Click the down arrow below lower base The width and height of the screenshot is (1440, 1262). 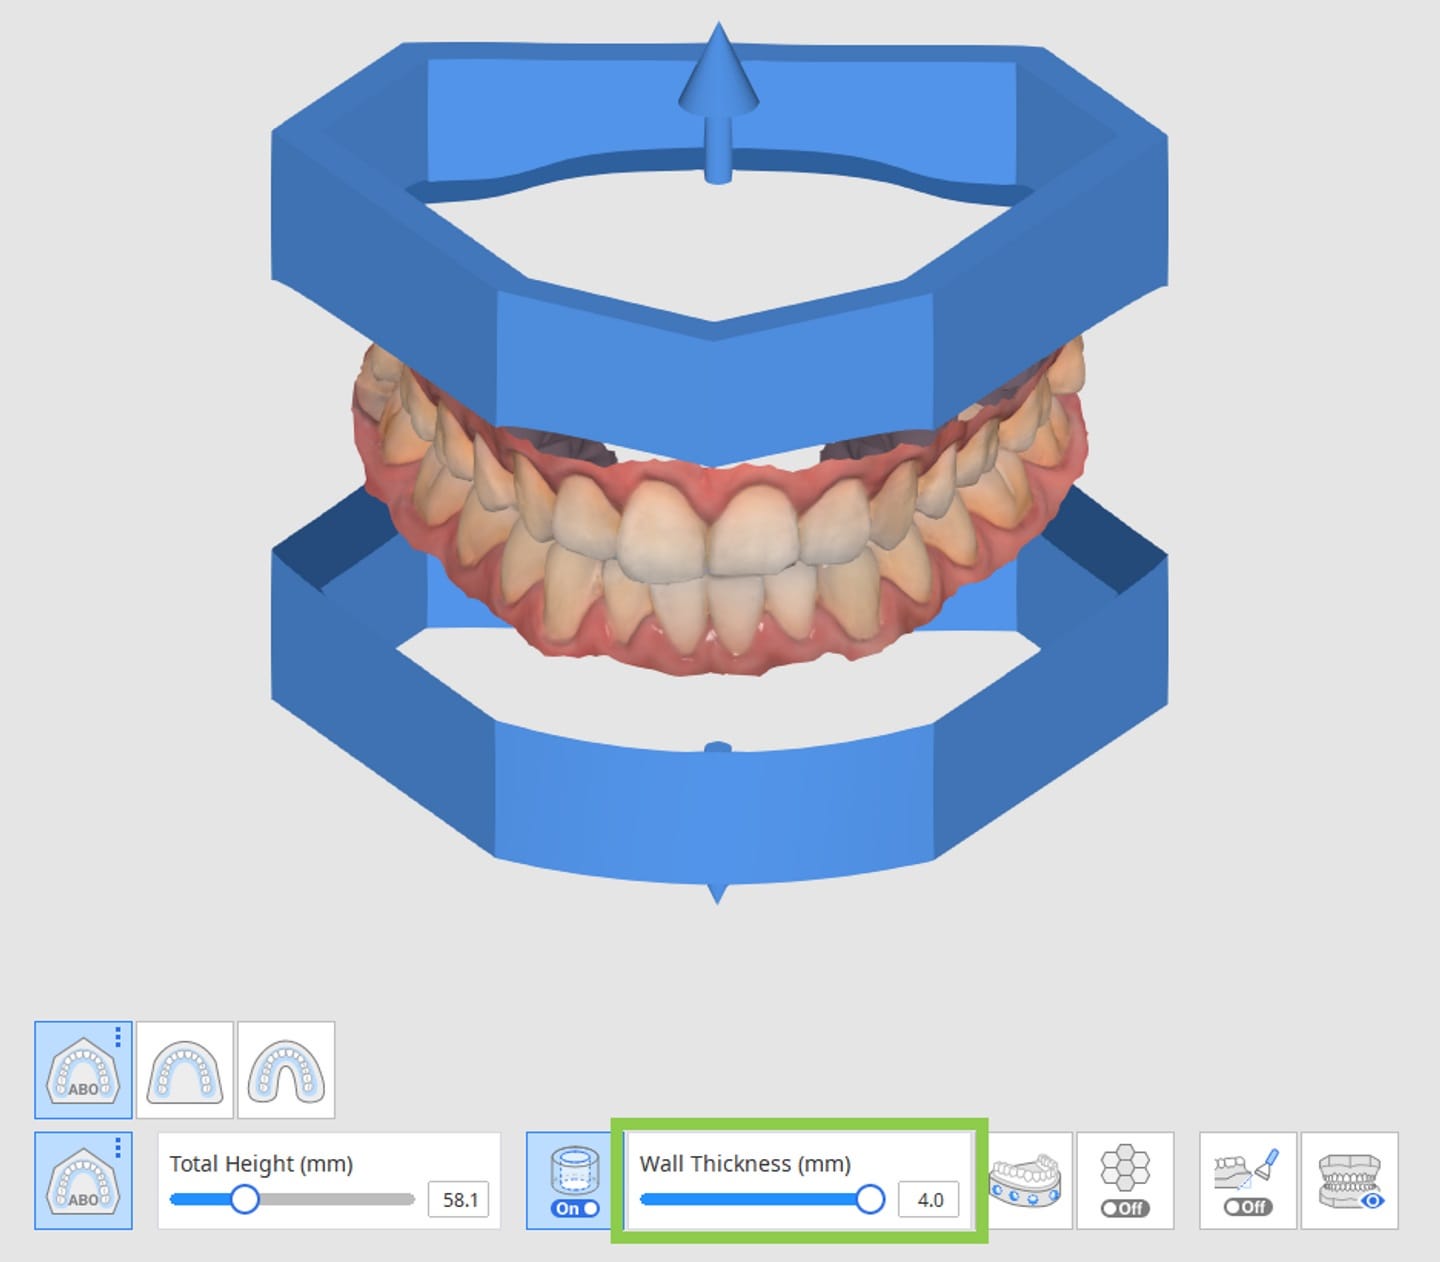[x=717, y=894]
